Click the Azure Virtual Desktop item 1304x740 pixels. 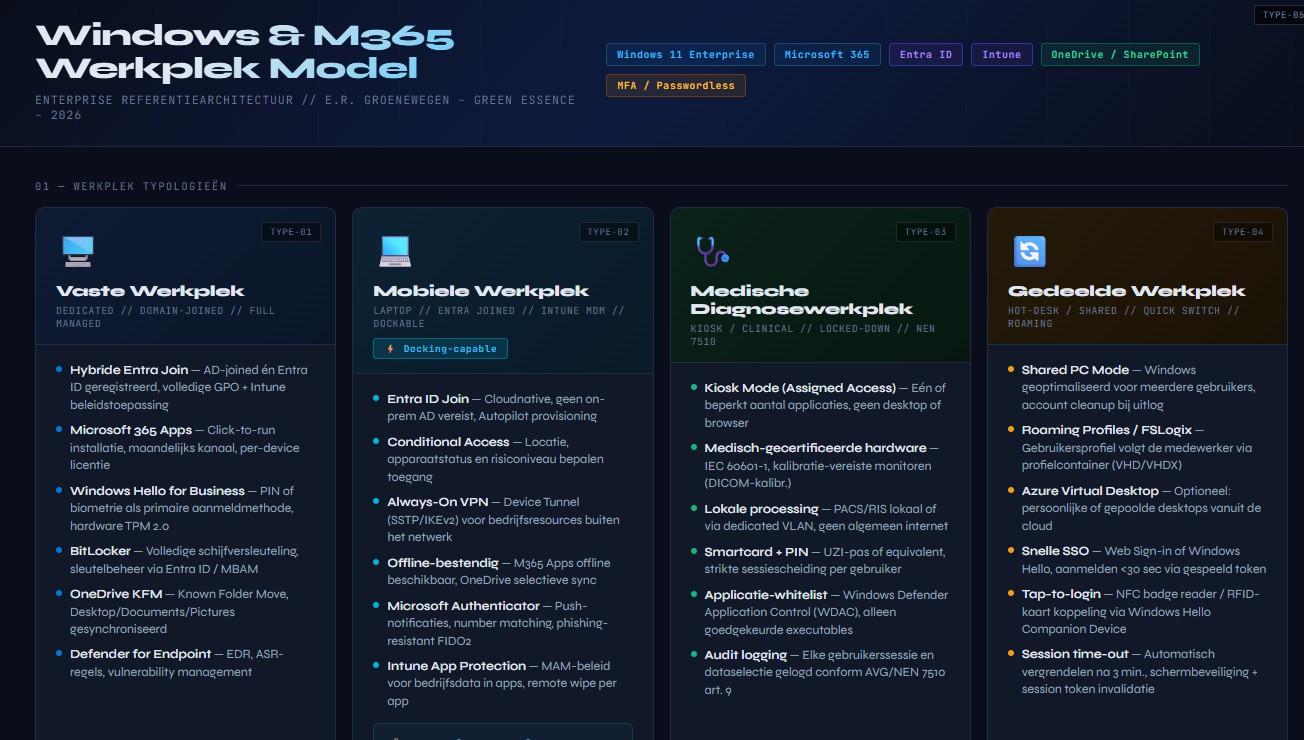1137,508
